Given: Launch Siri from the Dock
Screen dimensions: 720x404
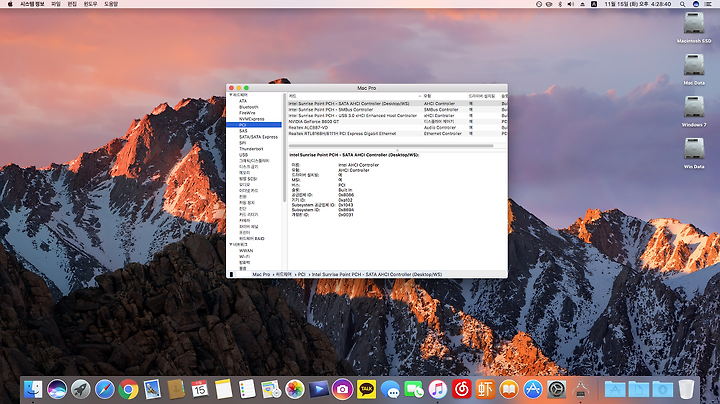Looking at the screenshot, I should (57, 389).
